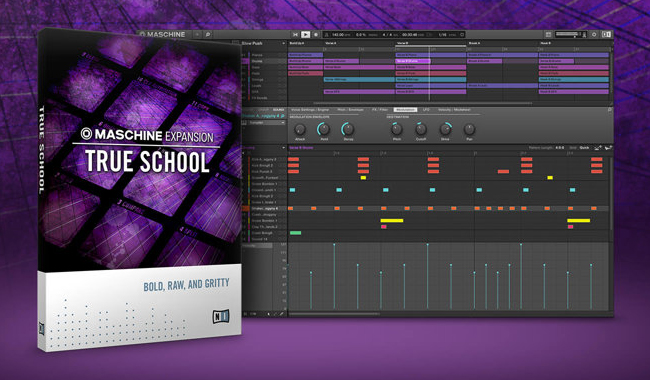Viewport: 650px width, 380px height.
Task: Click the first pattern drag icon at top right
Action: [598, 148]
